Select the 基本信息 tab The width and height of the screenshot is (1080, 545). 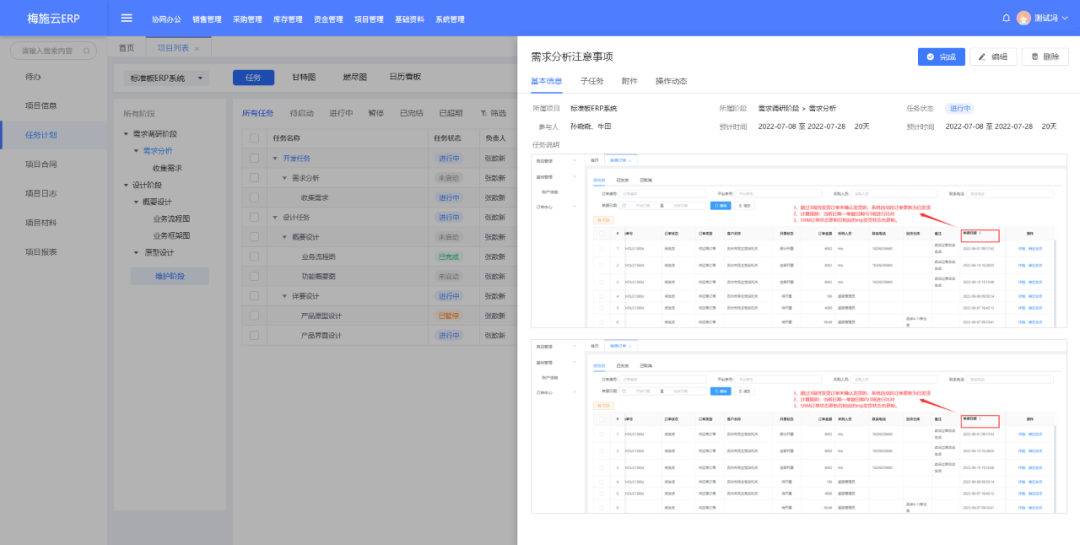coord(546,81)
